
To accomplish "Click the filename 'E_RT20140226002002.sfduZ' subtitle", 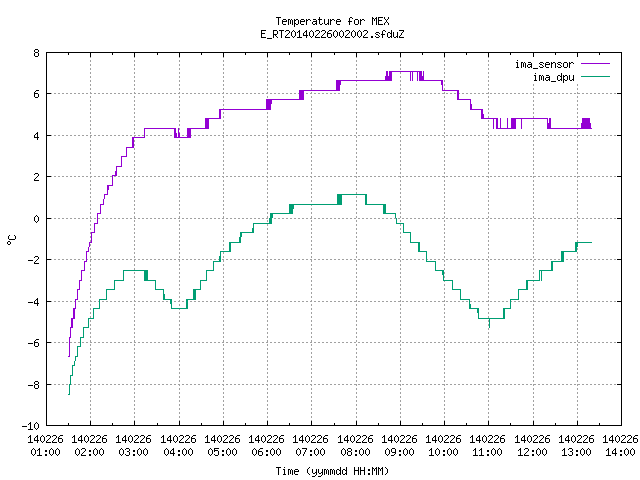I will [x=332, y=34].
